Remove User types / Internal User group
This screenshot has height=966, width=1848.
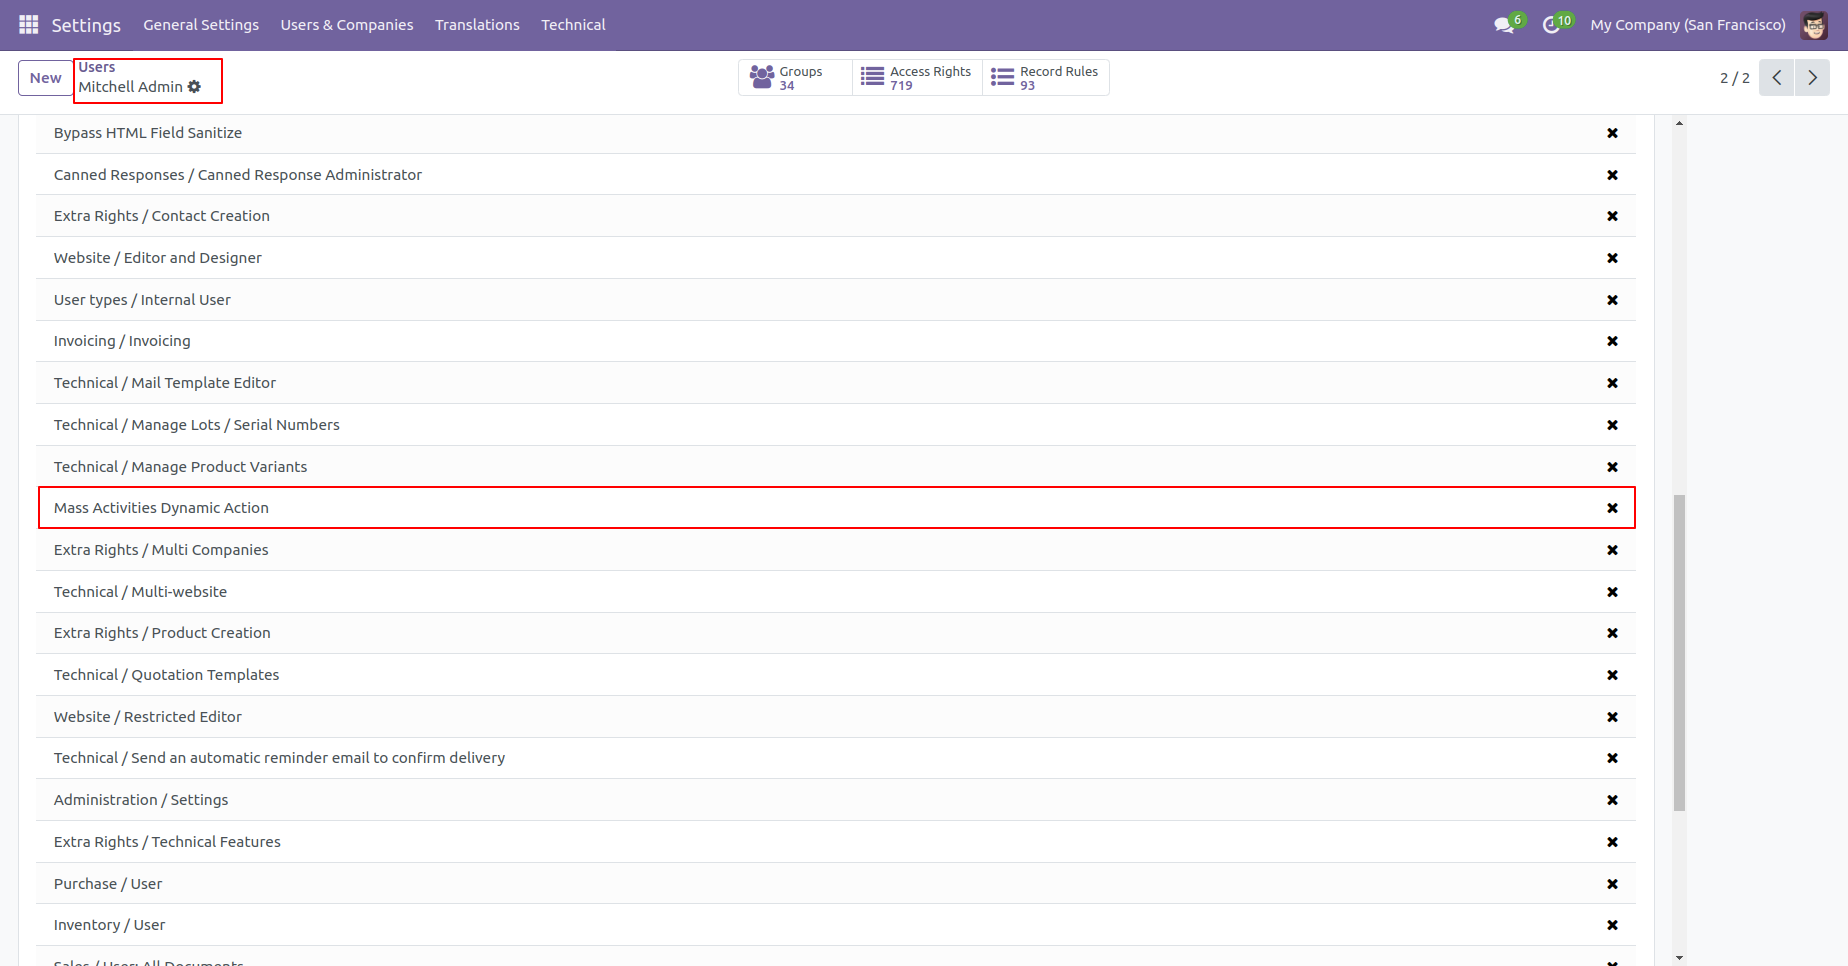pos(1612,300)
